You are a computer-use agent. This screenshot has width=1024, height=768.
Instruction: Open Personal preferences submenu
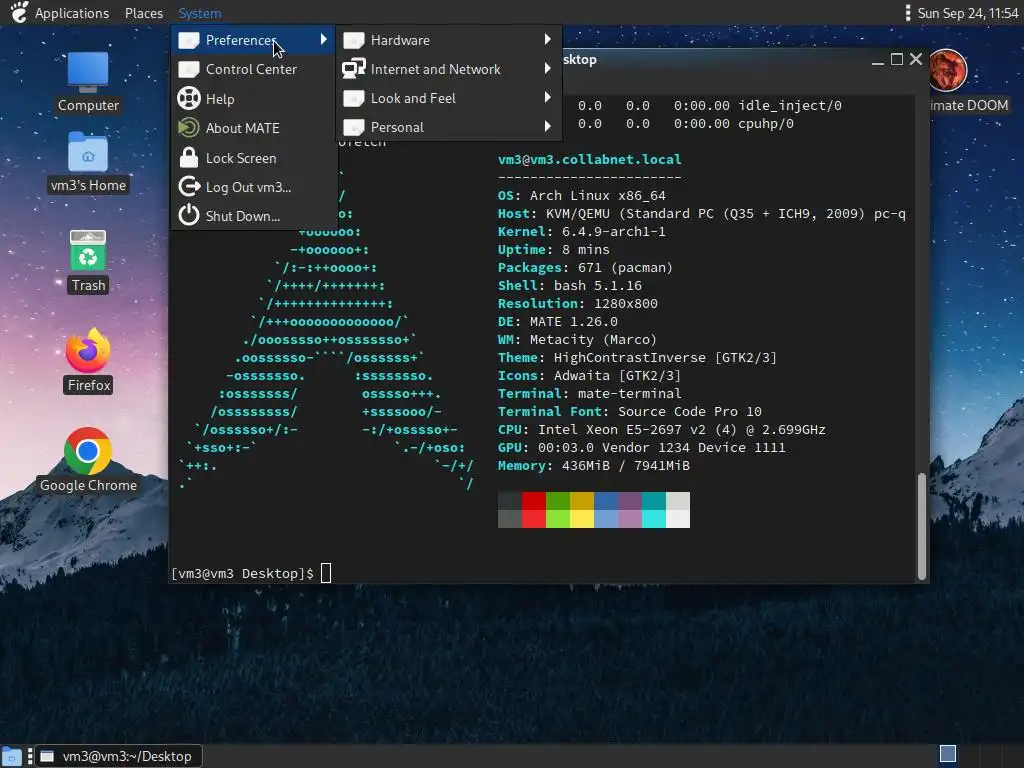click(x=449, y=127)
